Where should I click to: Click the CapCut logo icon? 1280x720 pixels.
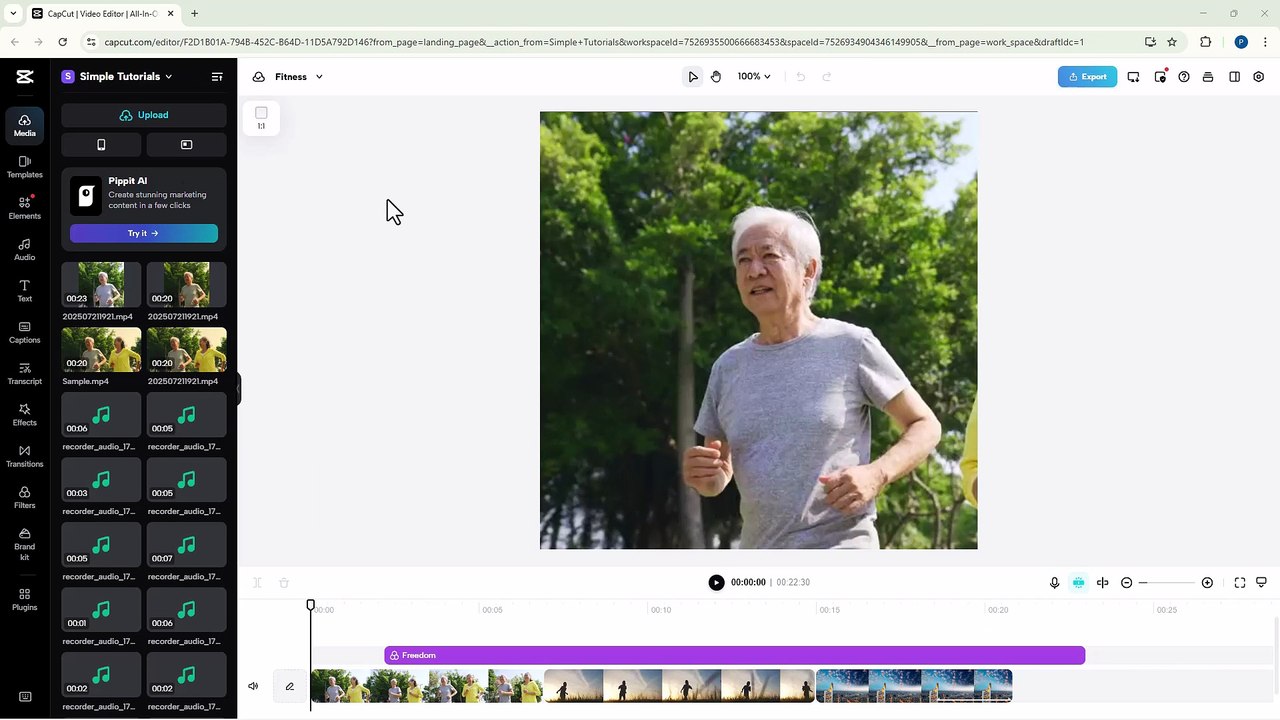point(25,76)
